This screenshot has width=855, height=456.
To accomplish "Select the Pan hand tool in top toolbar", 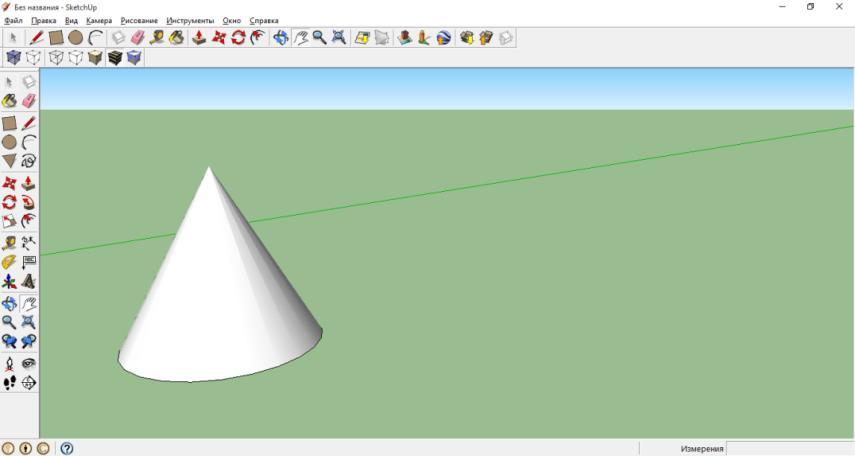I will (300, 38).
